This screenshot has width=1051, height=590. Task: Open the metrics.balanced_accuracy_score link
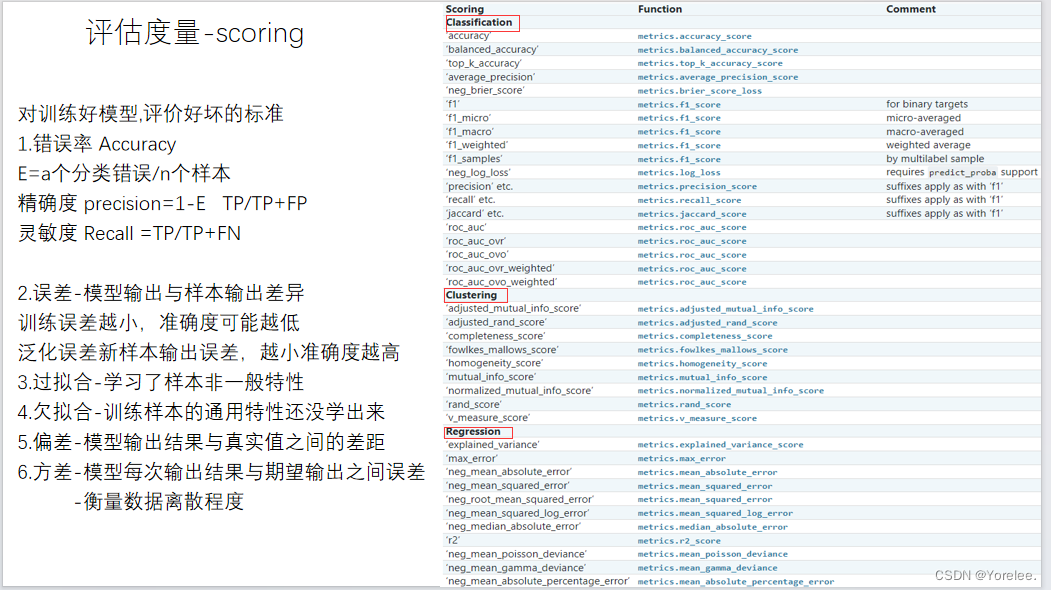point(718,50)
